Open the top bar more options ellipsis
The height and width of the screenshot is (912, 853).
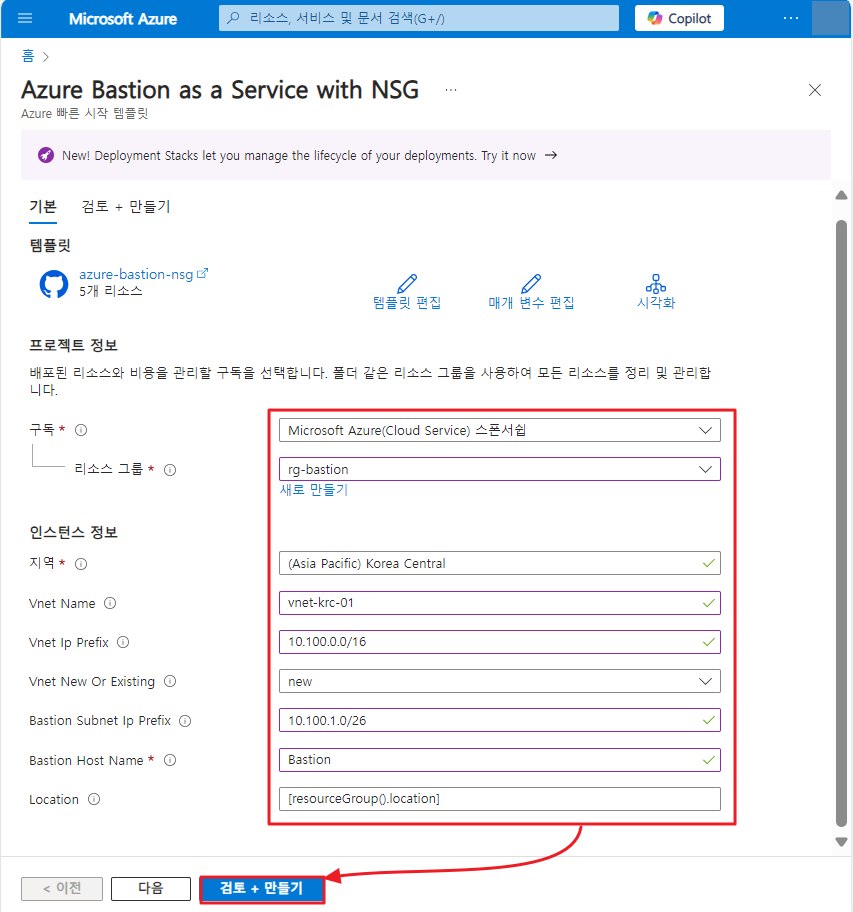pos(791,19)
